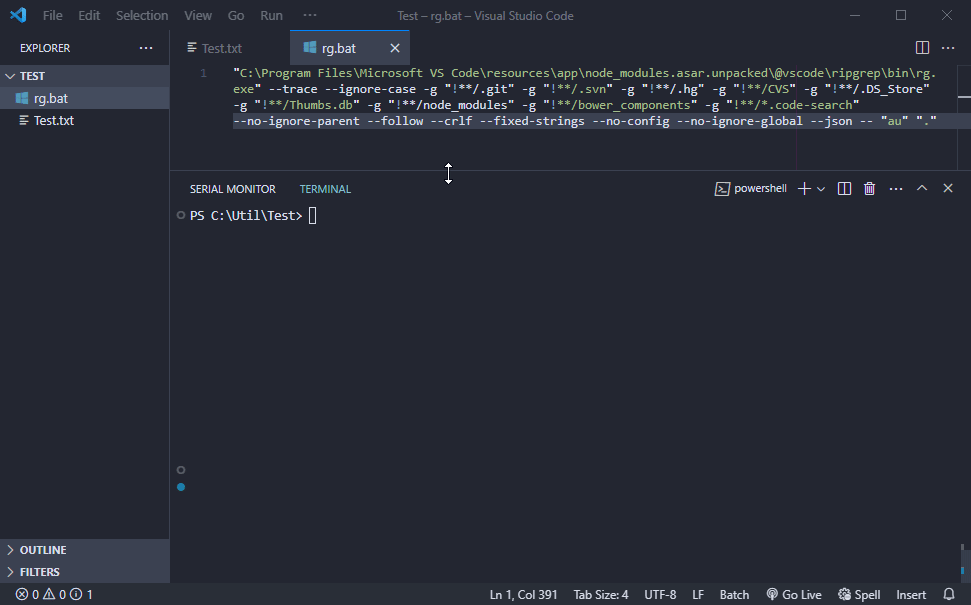The width and height of the screenshot is (971, 605).
Task: Change the LF line ending setting
Action: tap(698, 594)
